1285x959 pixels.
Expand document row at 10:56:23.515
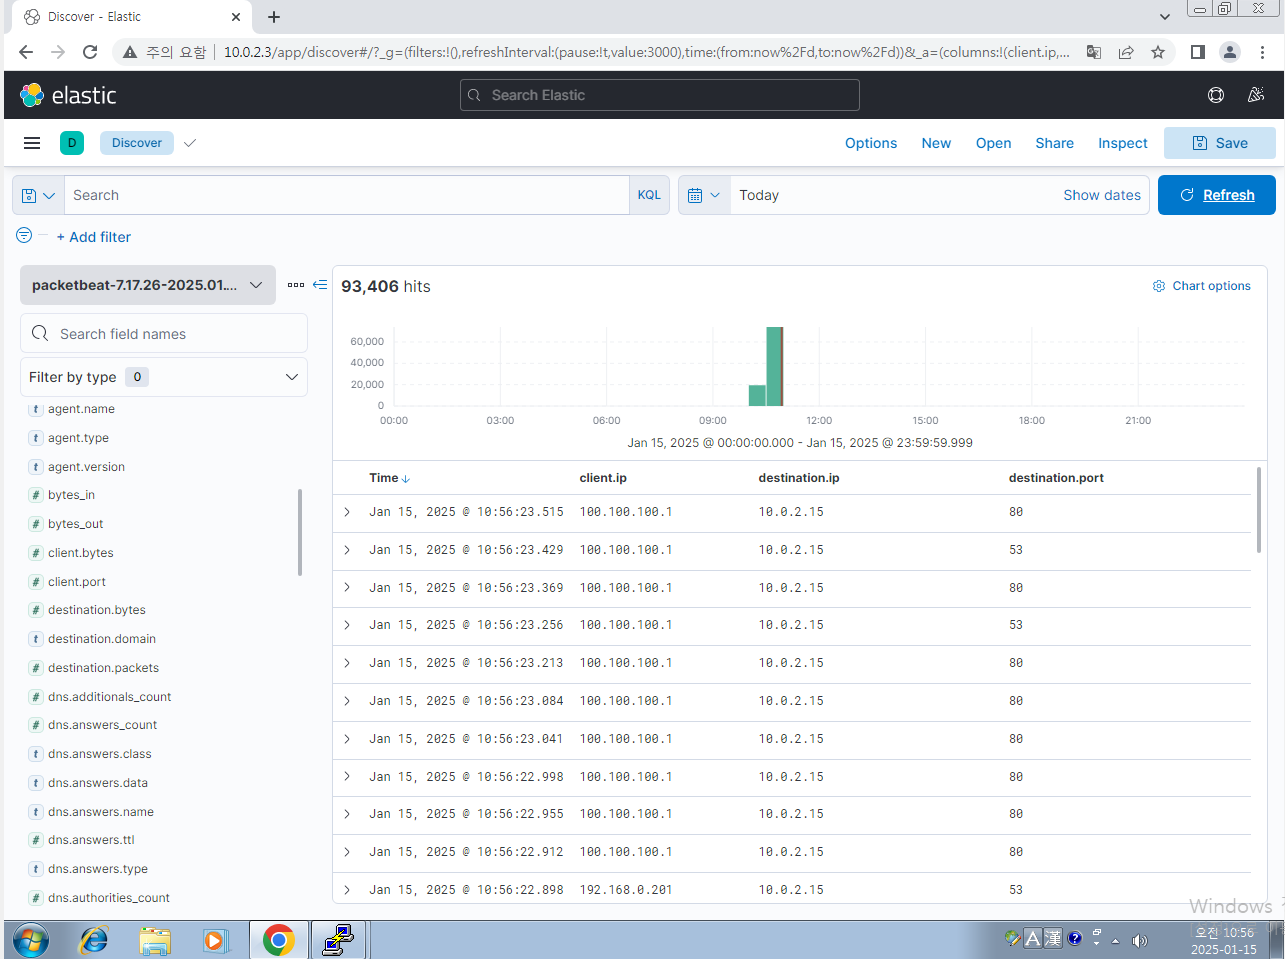pos(347,512)
